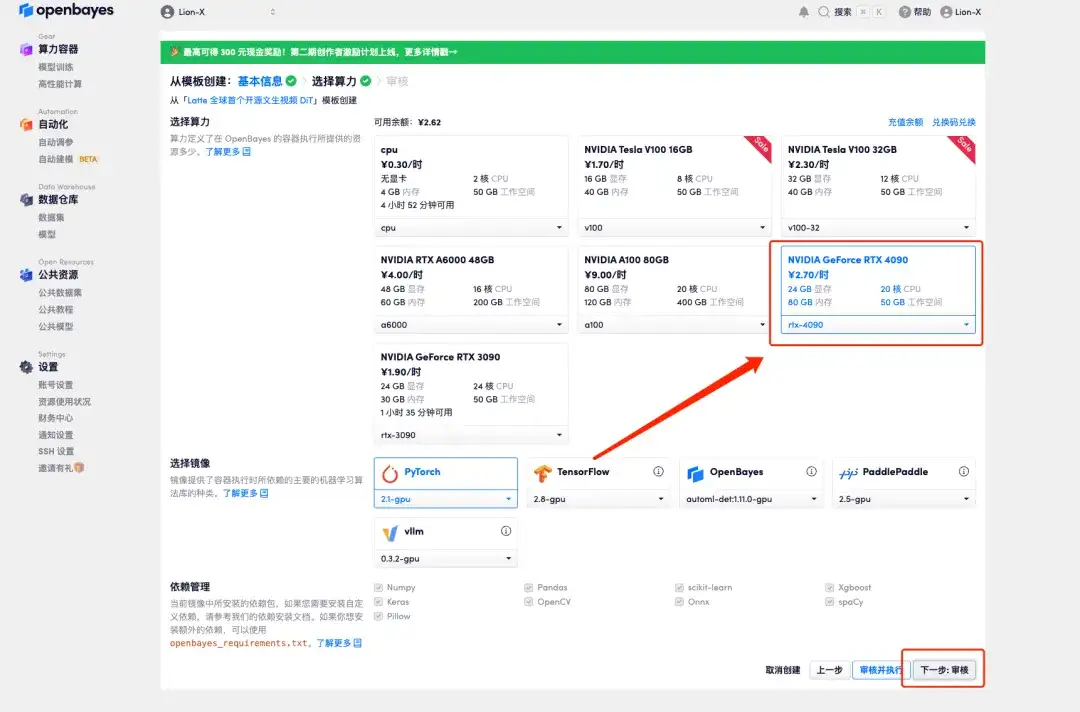
Task: Open the rtx-4090 resource dropdown
Action: coord(877,325)
